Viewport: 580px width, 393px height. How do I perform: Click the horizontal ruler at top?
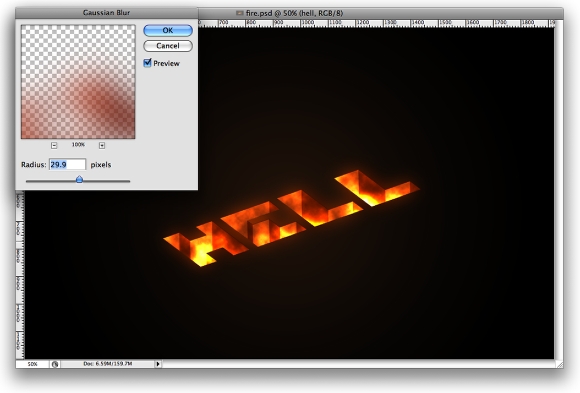click(x=376, y=23)
